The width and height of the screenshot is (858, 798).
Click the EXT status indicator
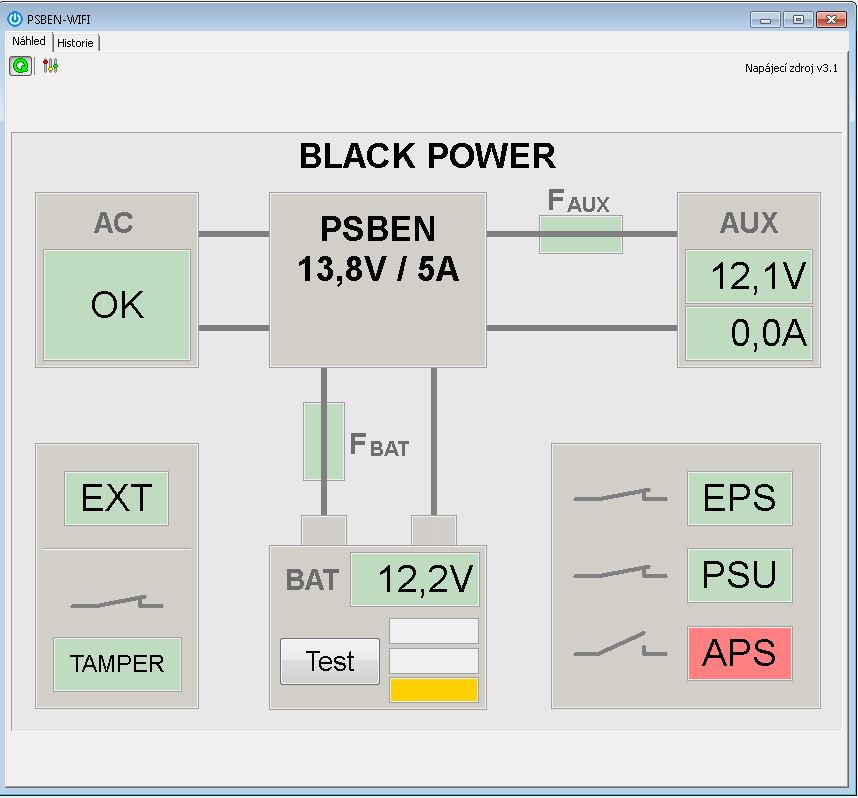tap(117, 498)
